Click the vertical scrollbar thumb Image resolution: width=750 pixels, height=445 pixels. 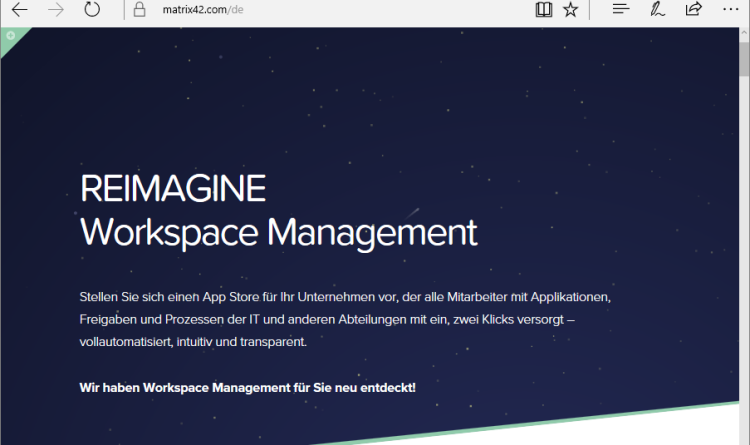point(743,60)
